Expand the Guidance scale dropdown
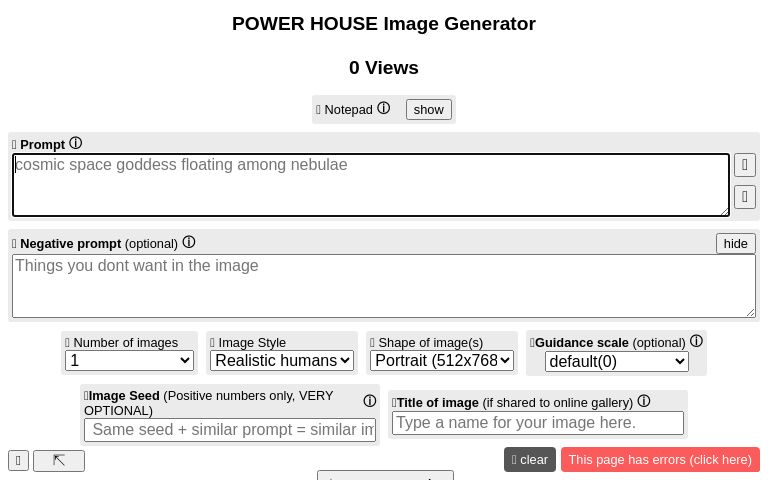768x480 pixels. [617, 361]
